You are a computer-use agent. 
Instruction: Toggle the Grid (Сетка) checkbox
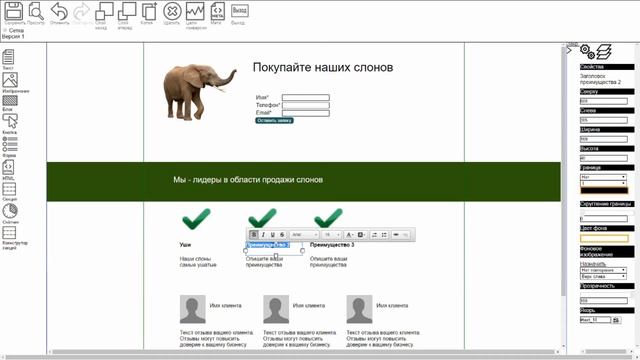5,30
